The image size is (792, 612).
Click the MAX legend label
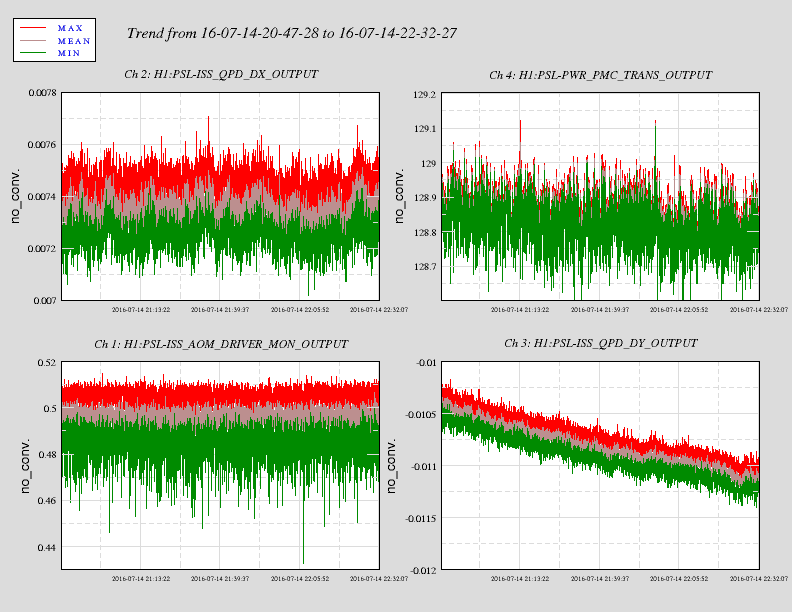[70, 28]
